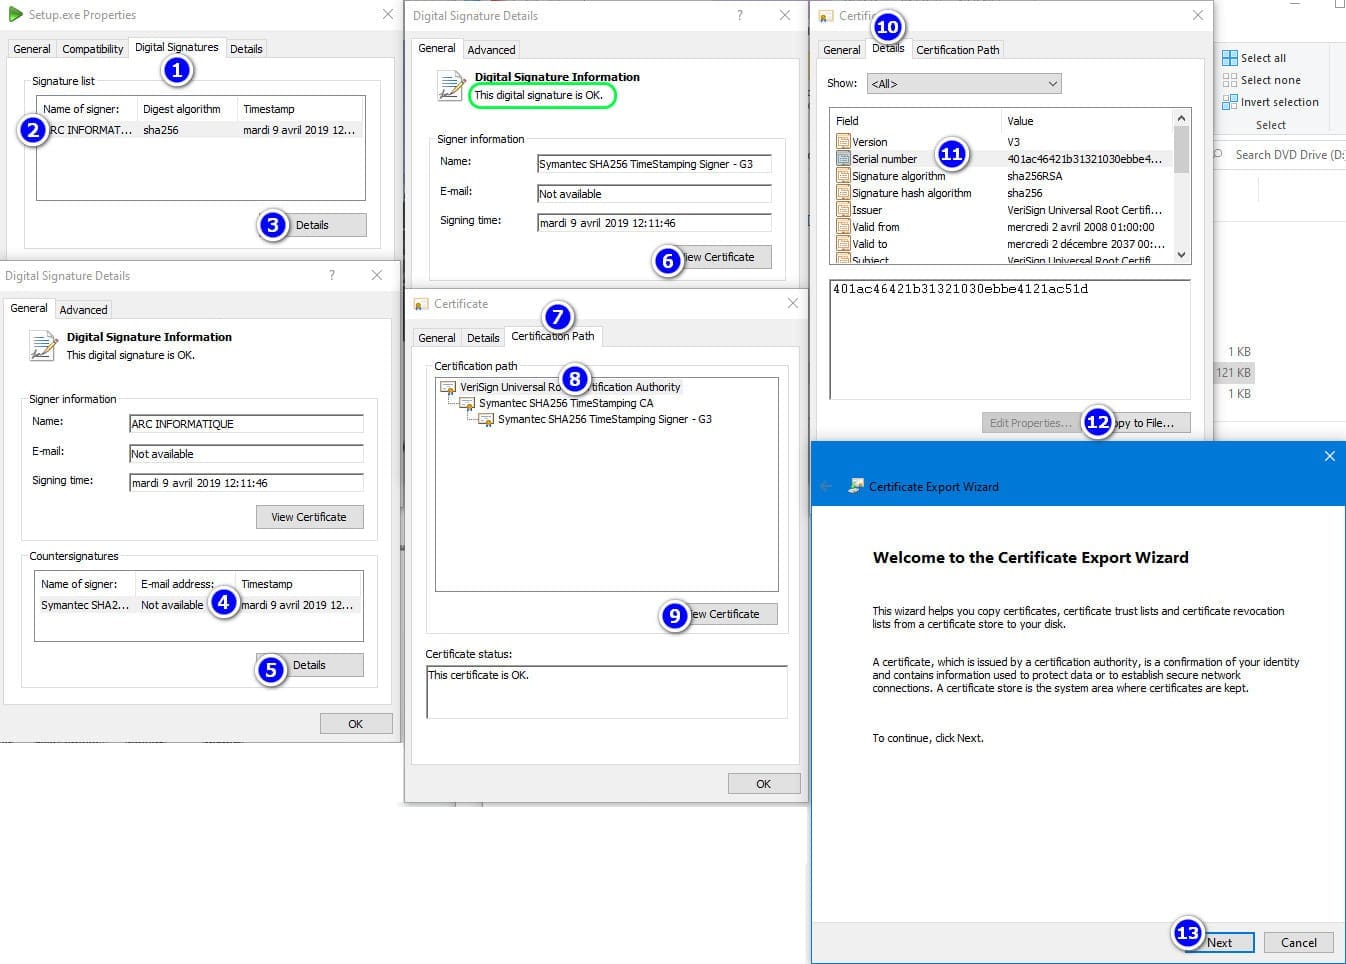This screenshot has width=1346, height=964.
Task: Close the Certificate Export Wizard window
Action: (1329, 456)
